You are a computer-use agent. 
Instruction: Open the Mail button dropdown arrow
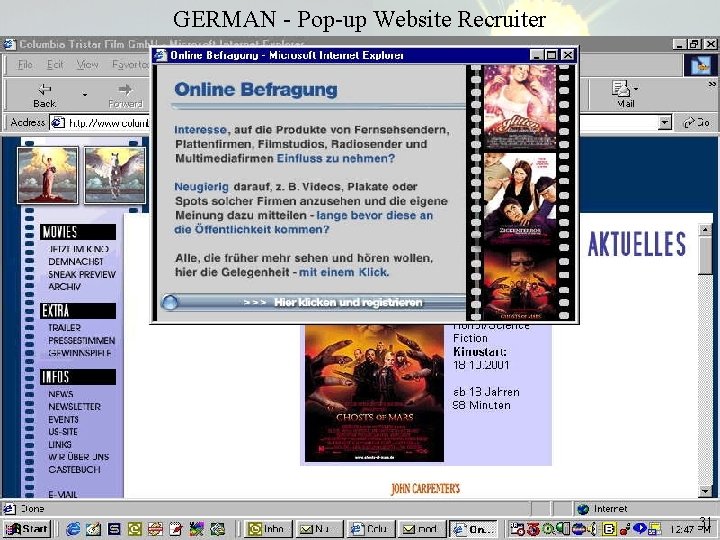click(636, 88)
